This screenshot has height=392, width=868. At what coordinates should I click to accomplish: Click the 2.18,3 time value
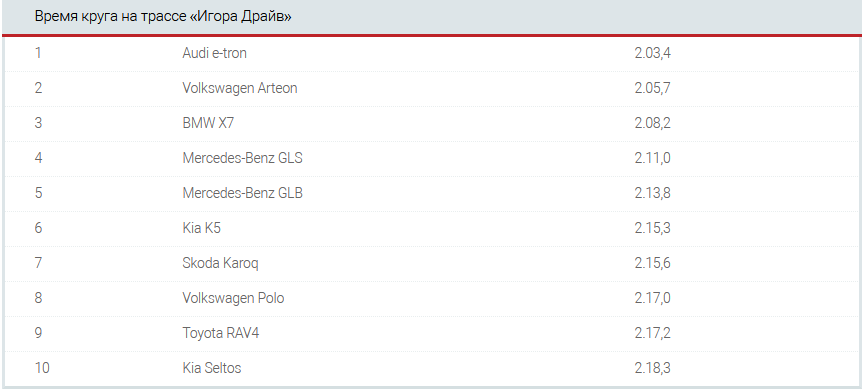653,368
